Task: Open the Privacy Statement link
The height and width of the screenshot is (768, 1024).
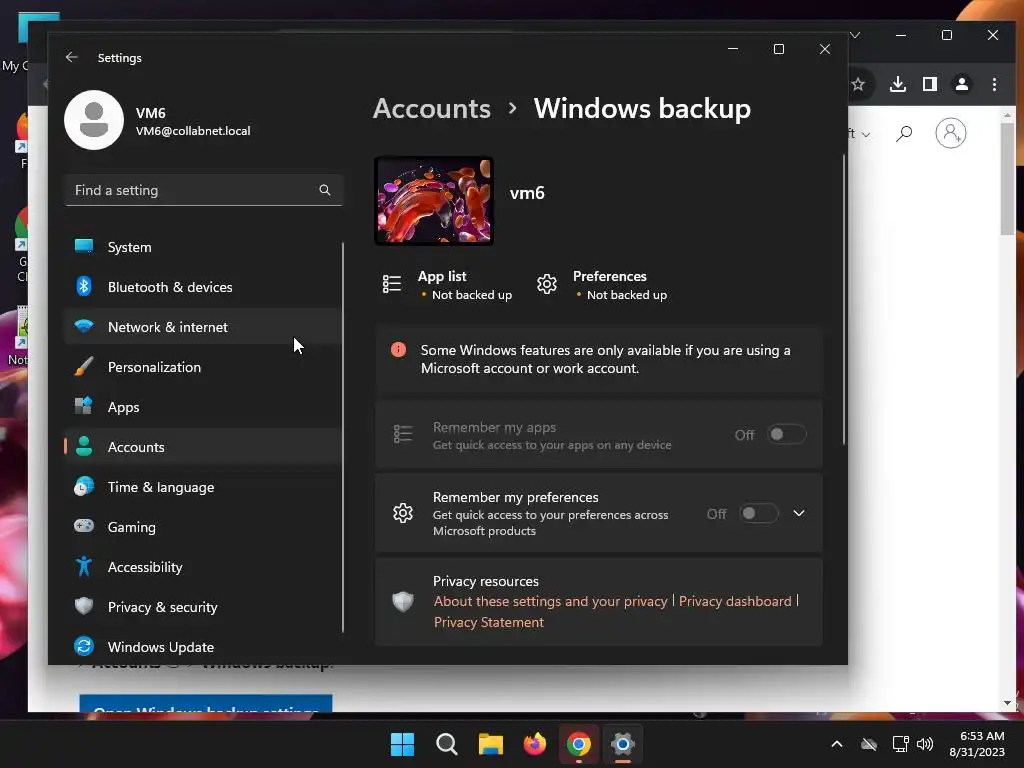Action: pos(488,622)
